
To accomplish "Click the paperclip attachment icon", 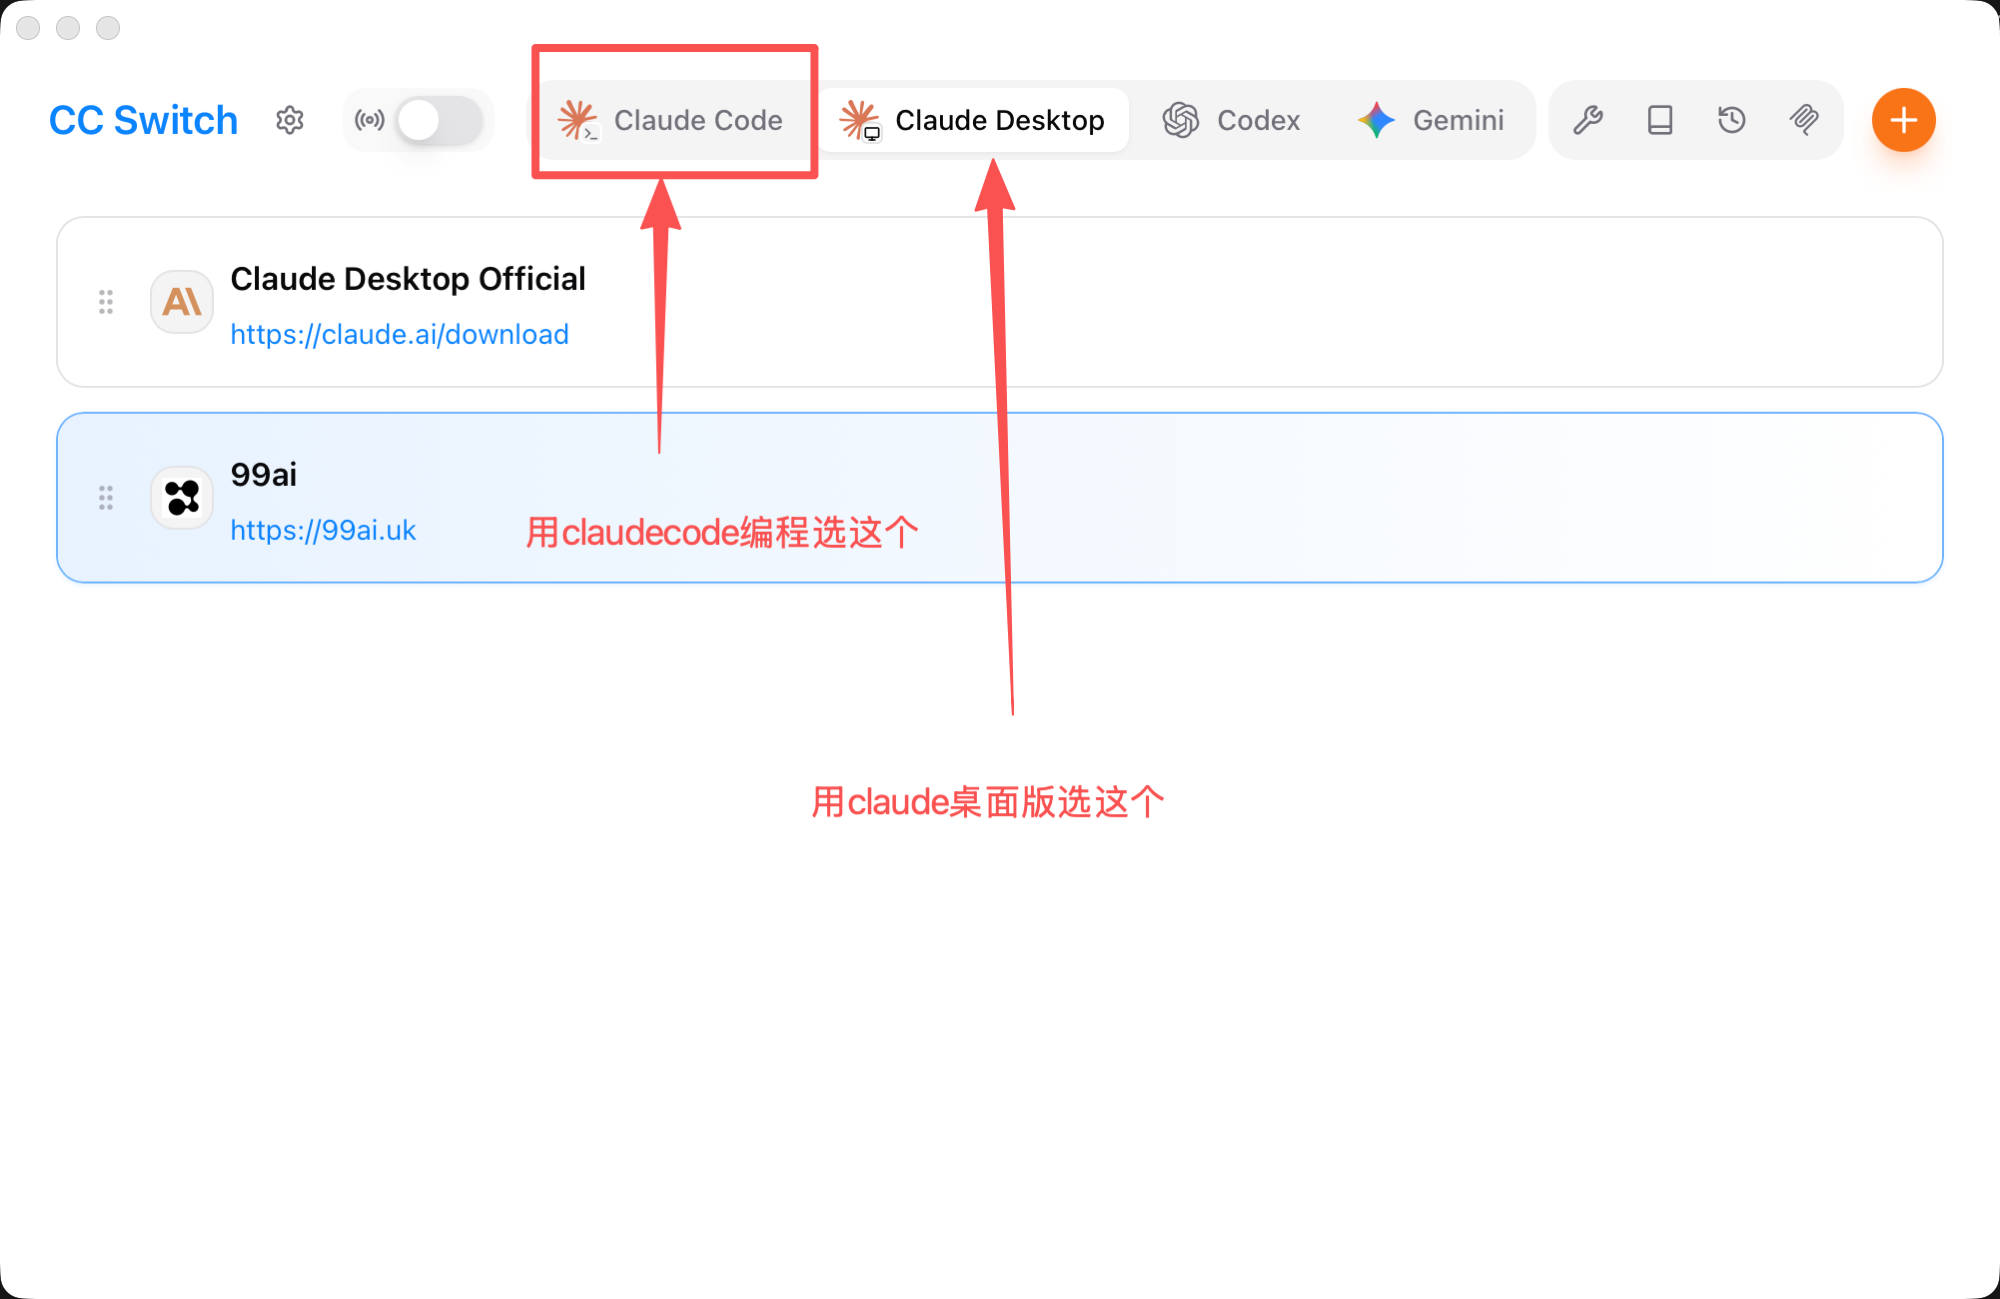I will click(x=1804, y=120).
